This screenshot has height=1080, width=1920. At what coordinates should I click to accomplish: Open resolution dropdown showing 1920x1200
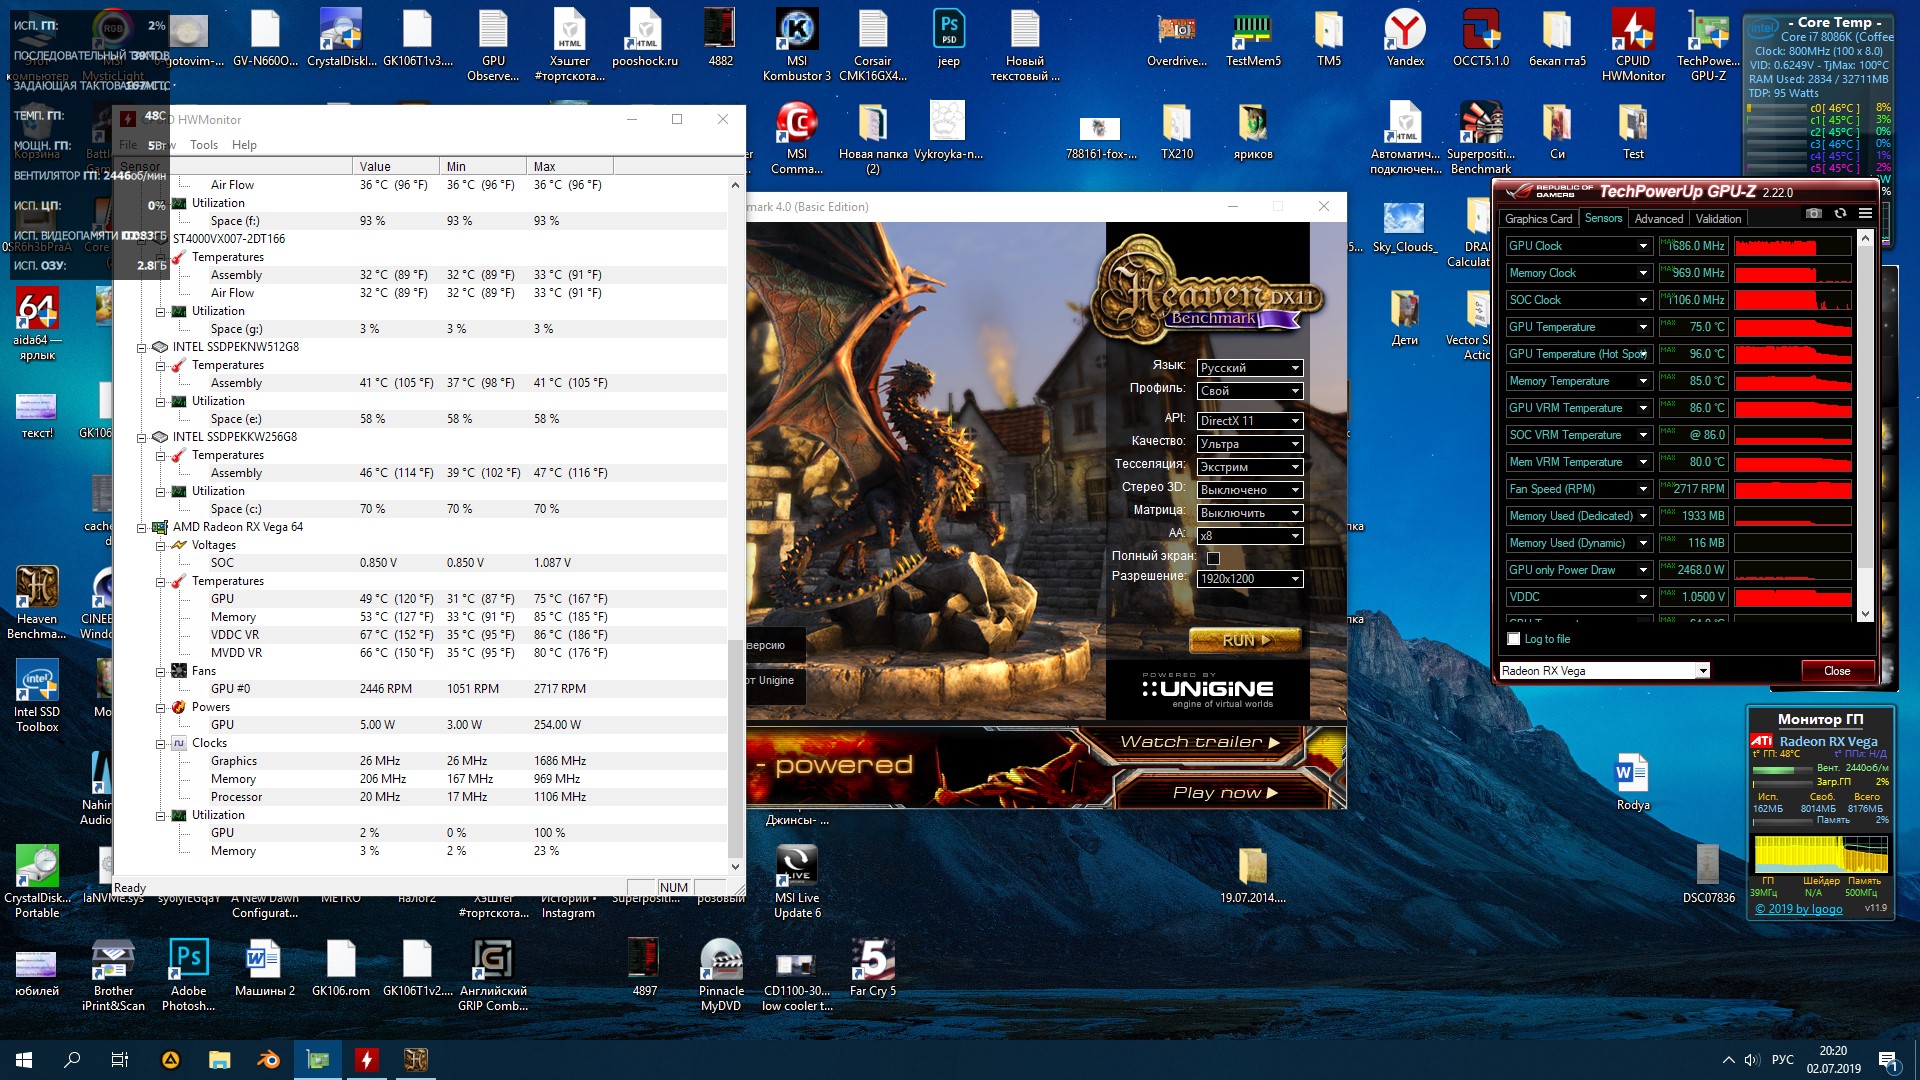pyautogui.click(x=1249, y=579)
